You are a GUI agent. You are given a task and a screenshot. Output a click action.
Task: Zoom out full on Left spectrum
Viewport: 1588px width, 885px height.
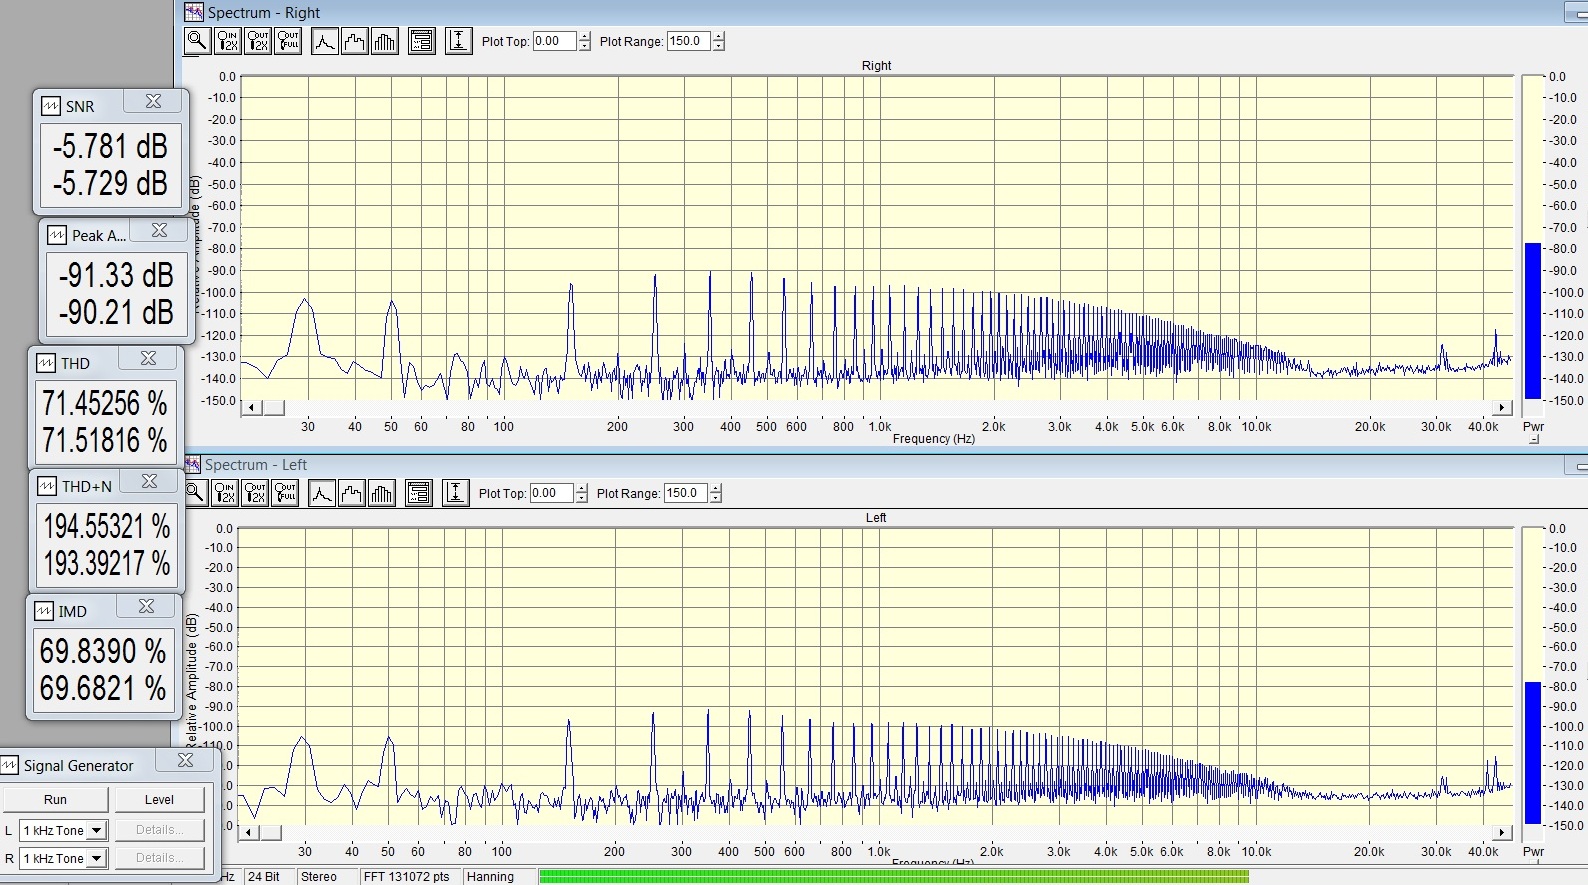point(285,493)
